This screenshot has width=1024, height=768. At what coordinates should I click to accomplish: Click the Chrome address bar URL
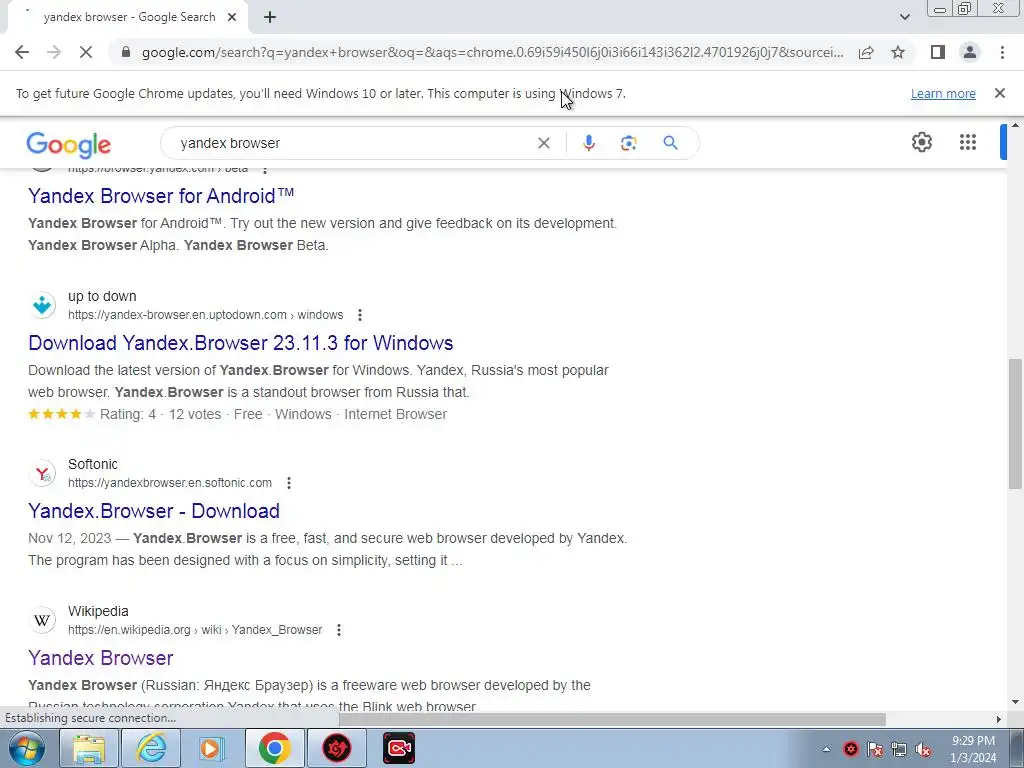click(x=492, y=52)
